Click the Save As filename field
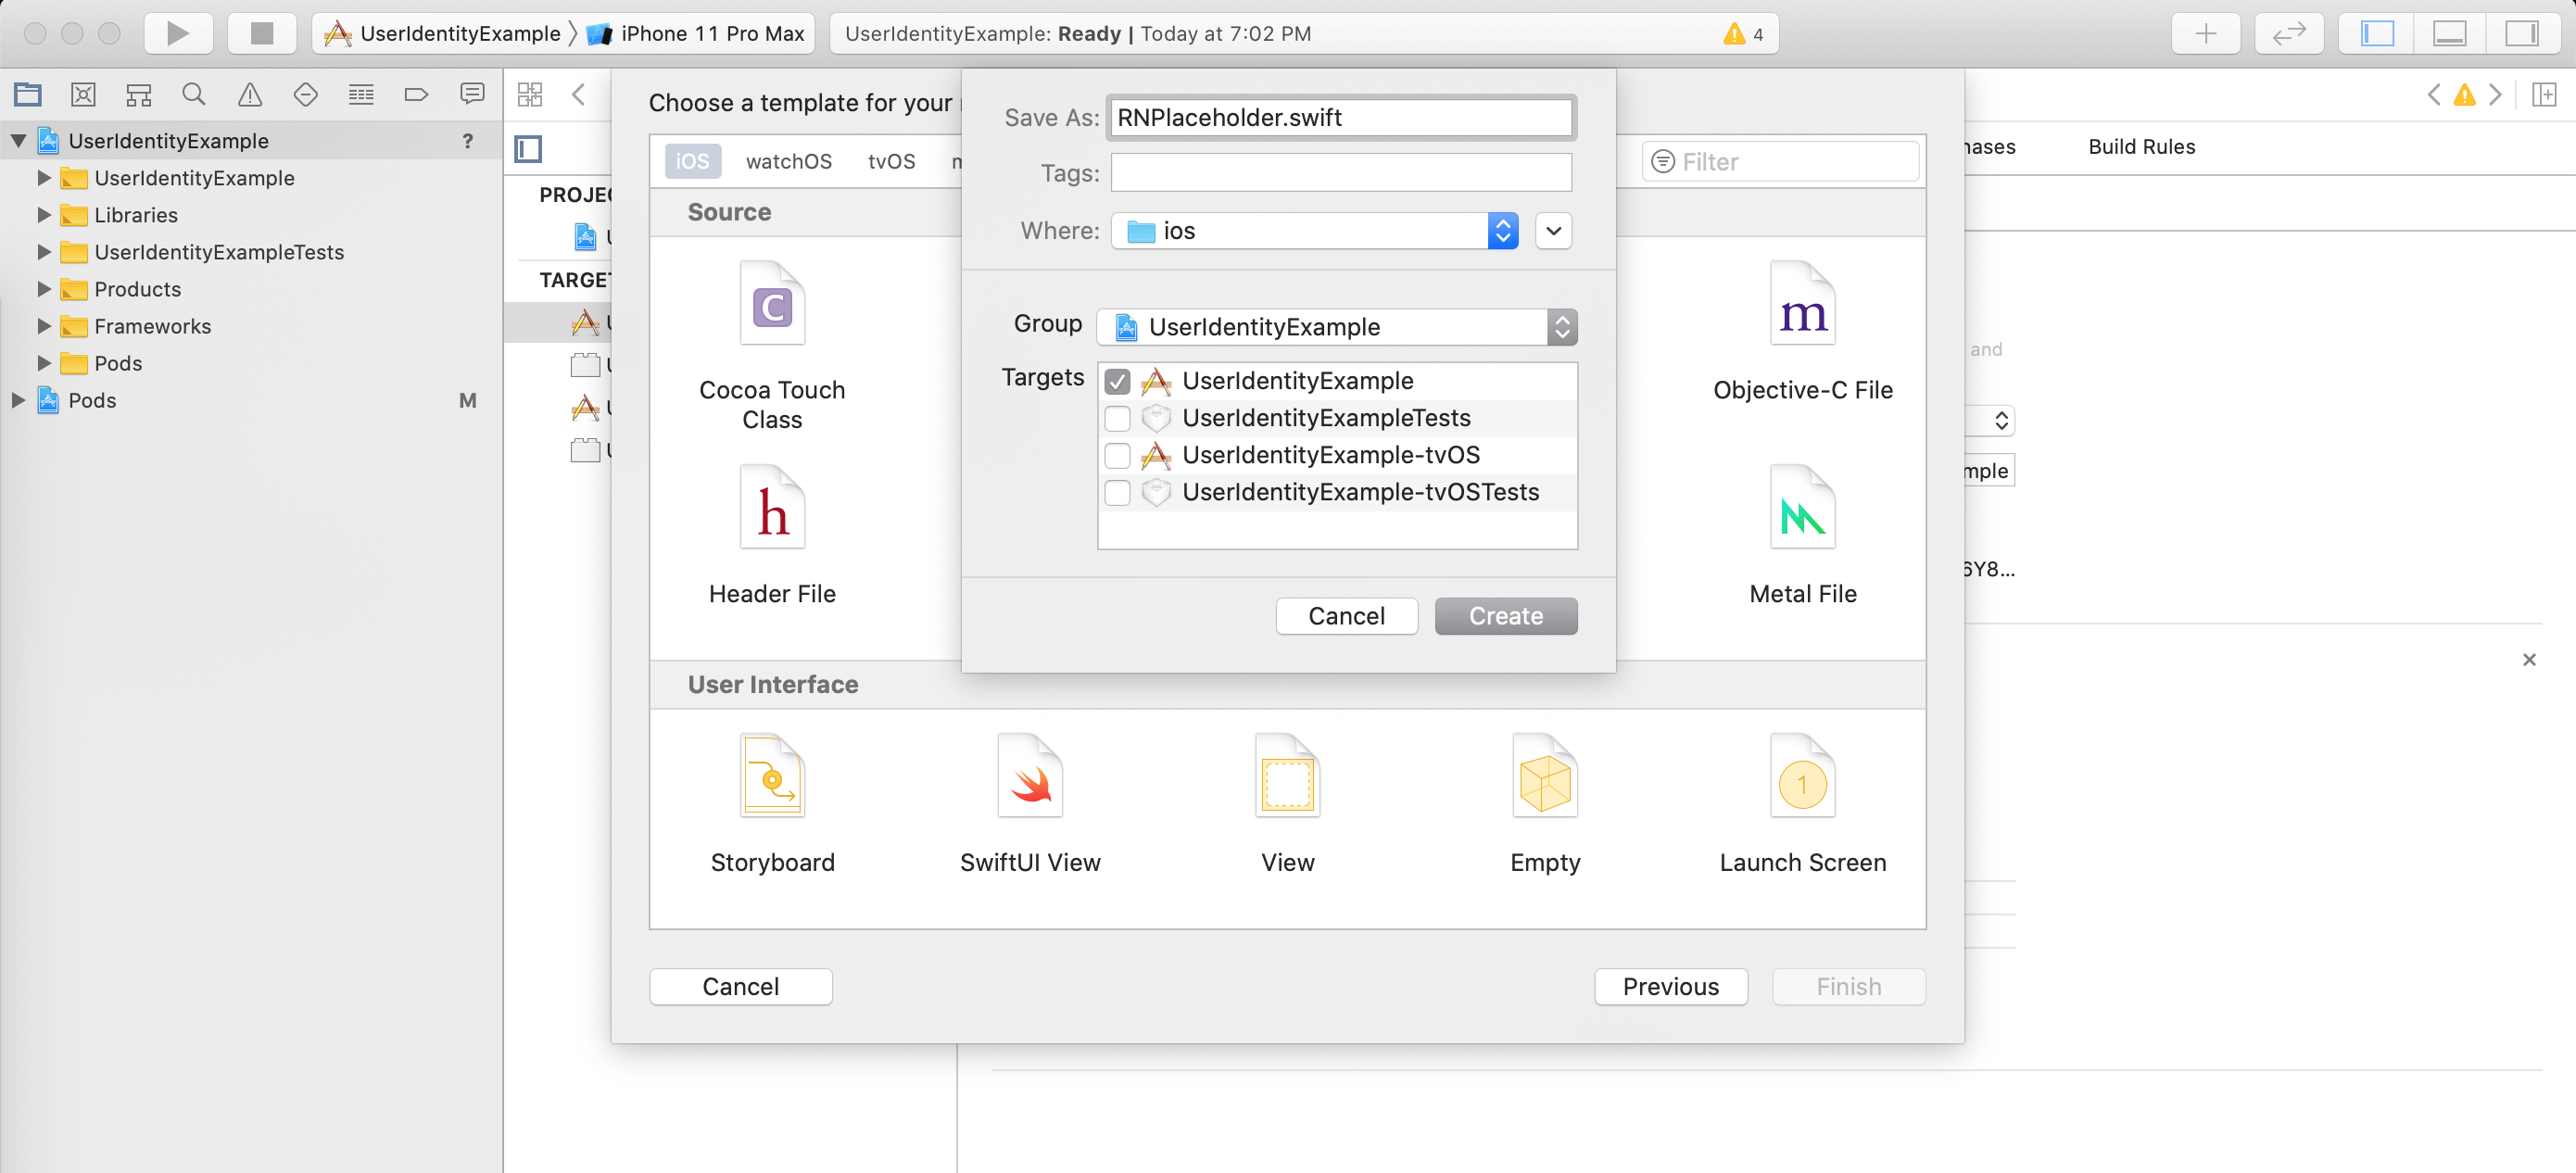This screenshot has height=1173, width=2576. 1340,117
